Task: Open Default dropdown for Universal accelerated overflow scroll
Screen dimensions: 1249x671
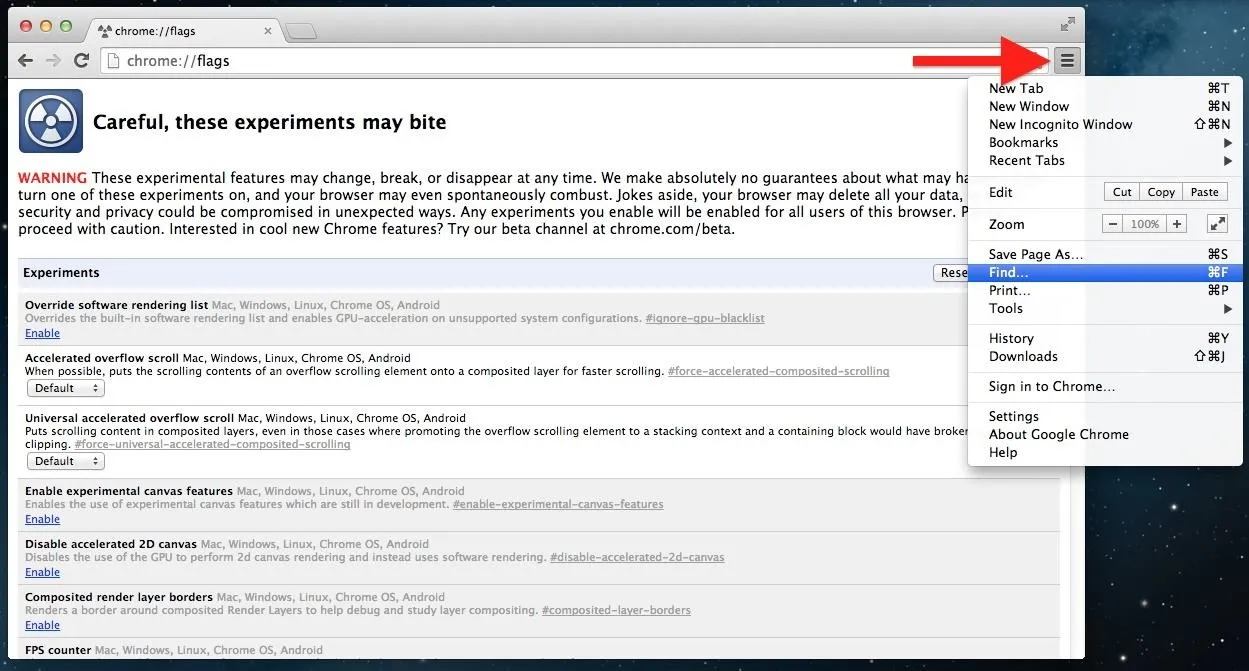Action: [65, 461]
